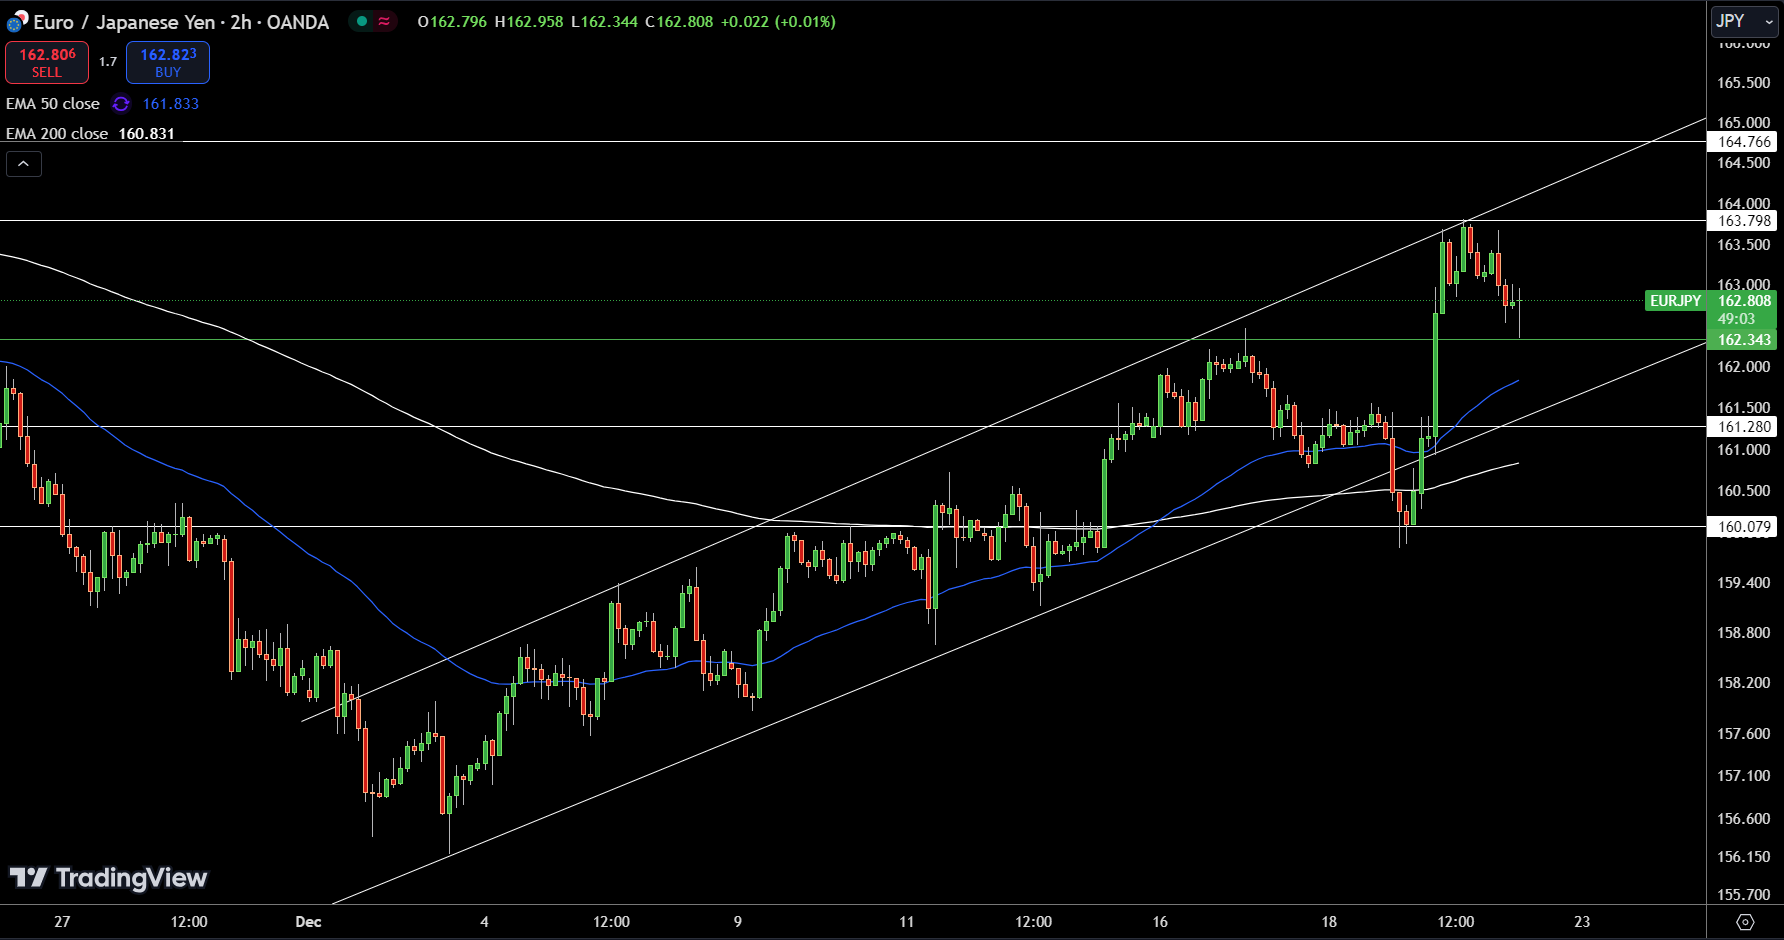Click the open price O162.796
This screenshot has height=940, width=1784.
tap(452, 22)
